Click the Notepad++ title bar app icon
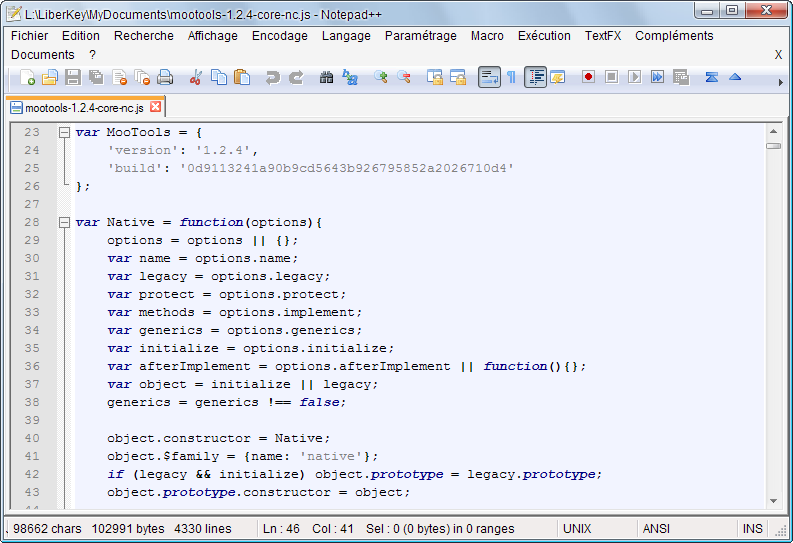Viewport: 793px width, 543px height. [14, 13]
